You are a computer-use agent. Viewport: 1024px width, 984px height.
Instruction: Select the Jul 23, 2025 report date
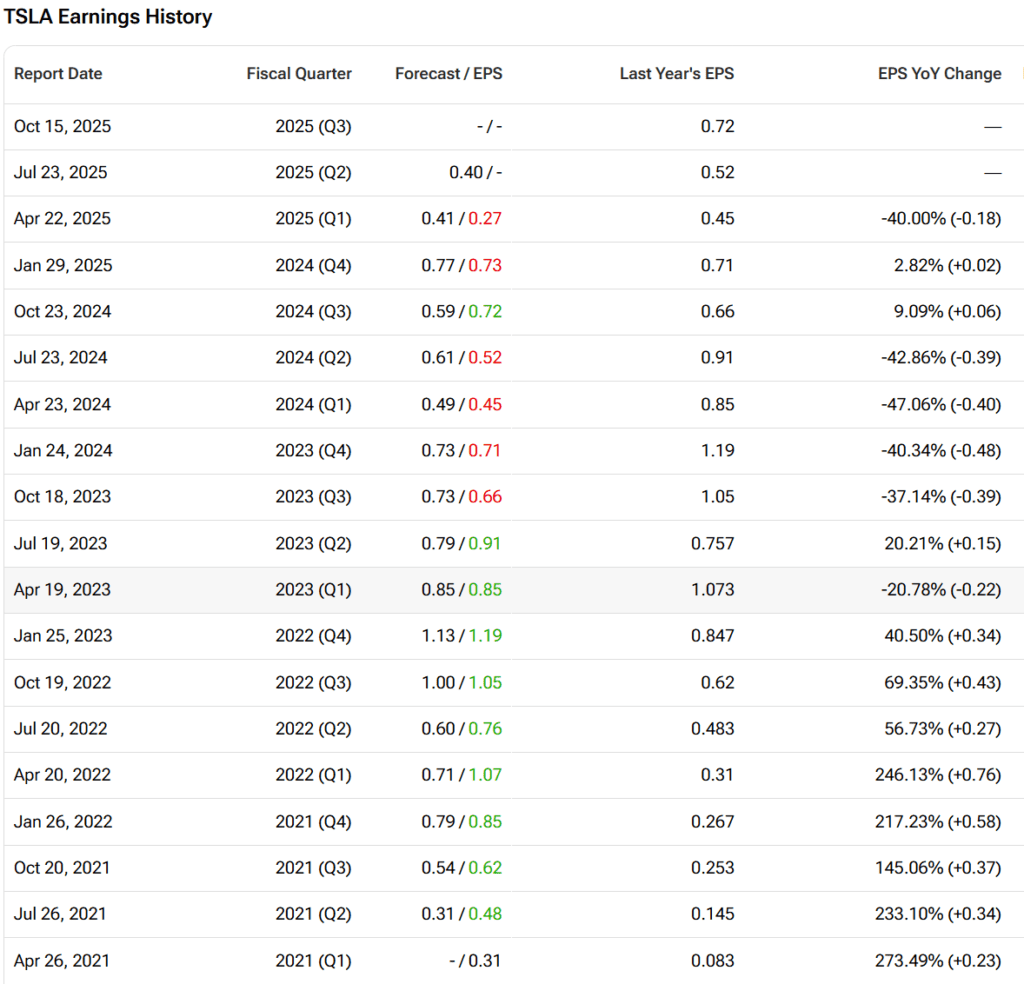61,172
